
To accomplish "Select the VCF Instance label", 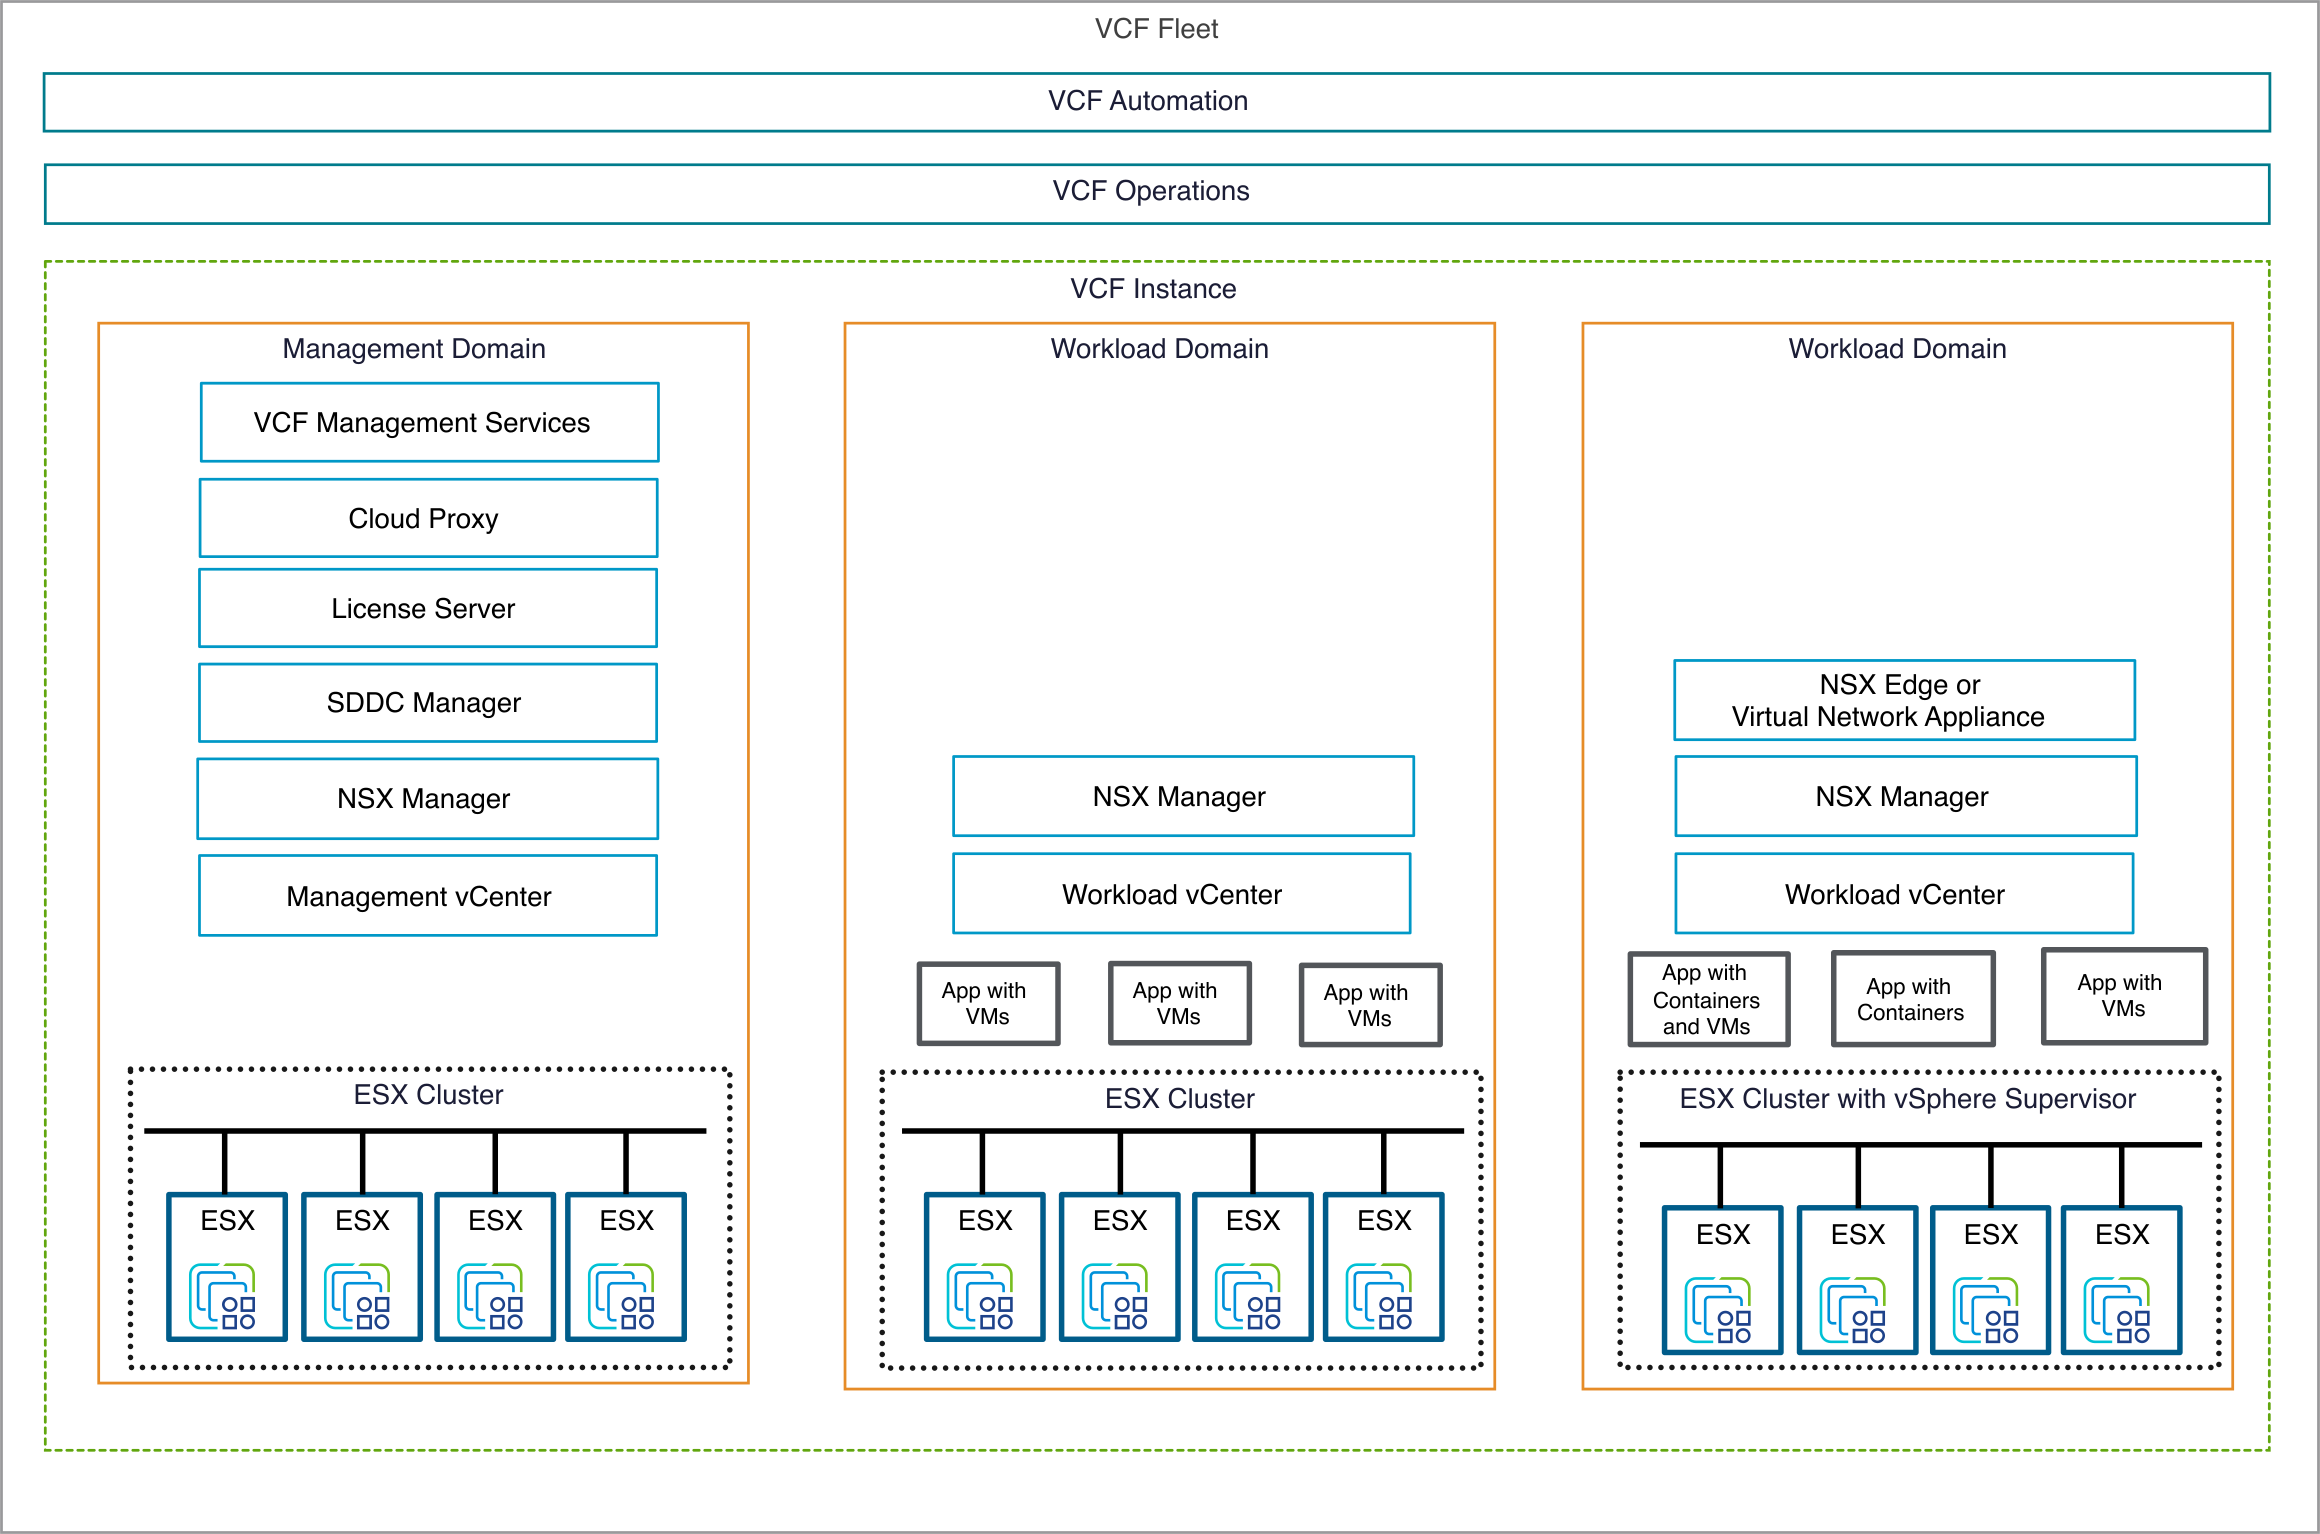I will 1153,289.
